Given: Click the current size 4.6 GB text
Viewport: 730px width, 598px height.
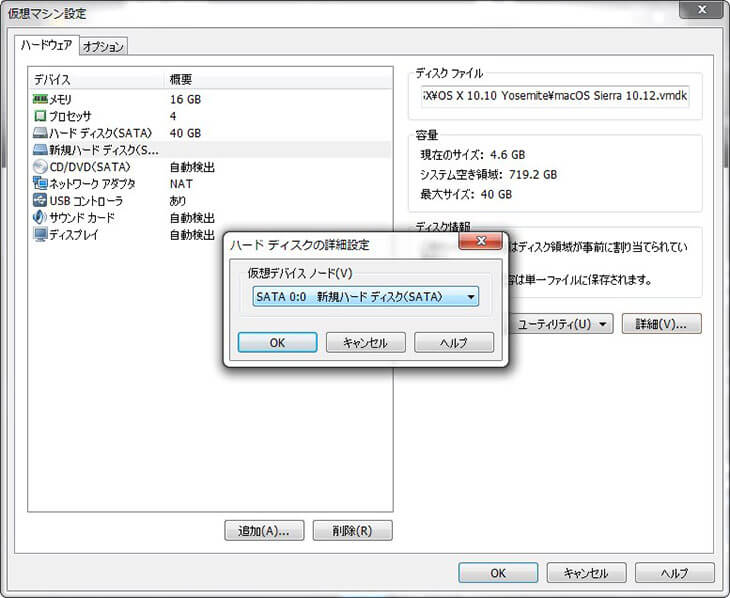Looking at the screenshot, I should pos(473,155).
